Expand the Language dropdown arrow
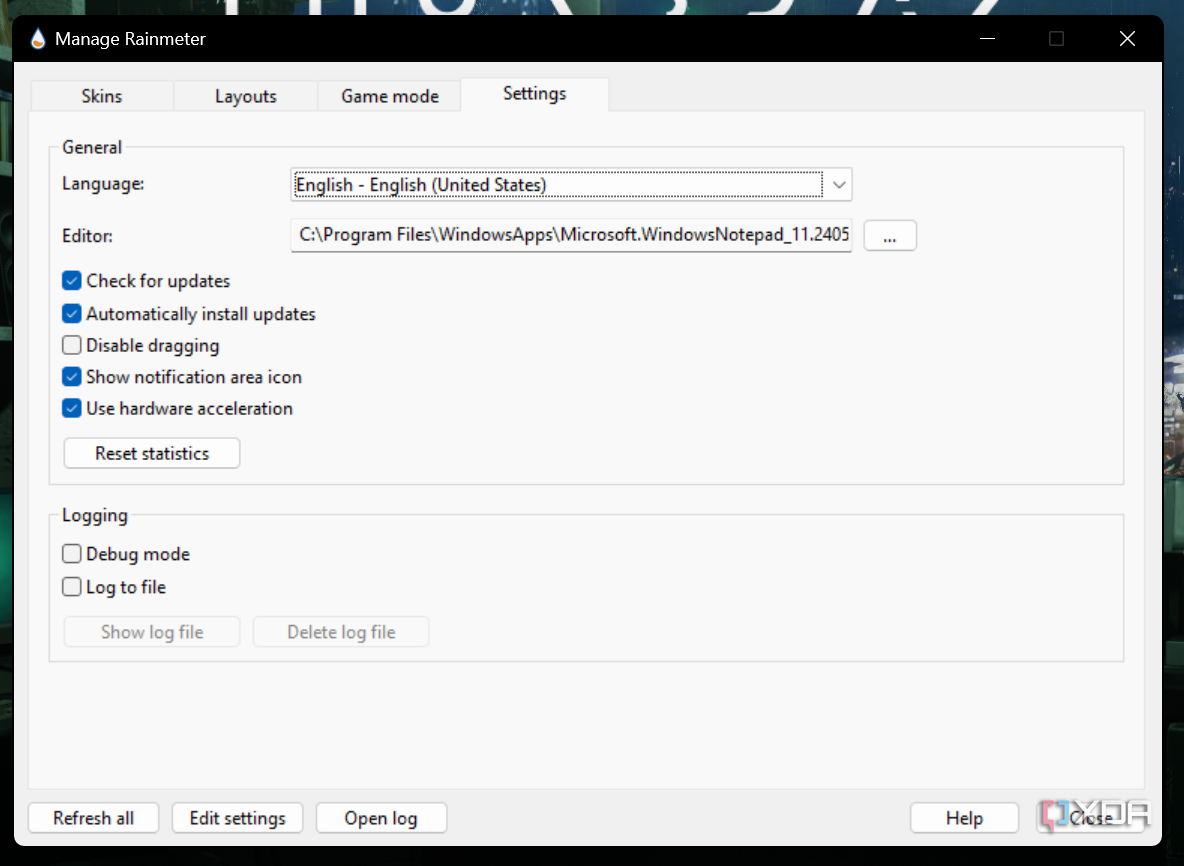The width and height of the screenshot is (1184, 866). [x=838, y=185]
